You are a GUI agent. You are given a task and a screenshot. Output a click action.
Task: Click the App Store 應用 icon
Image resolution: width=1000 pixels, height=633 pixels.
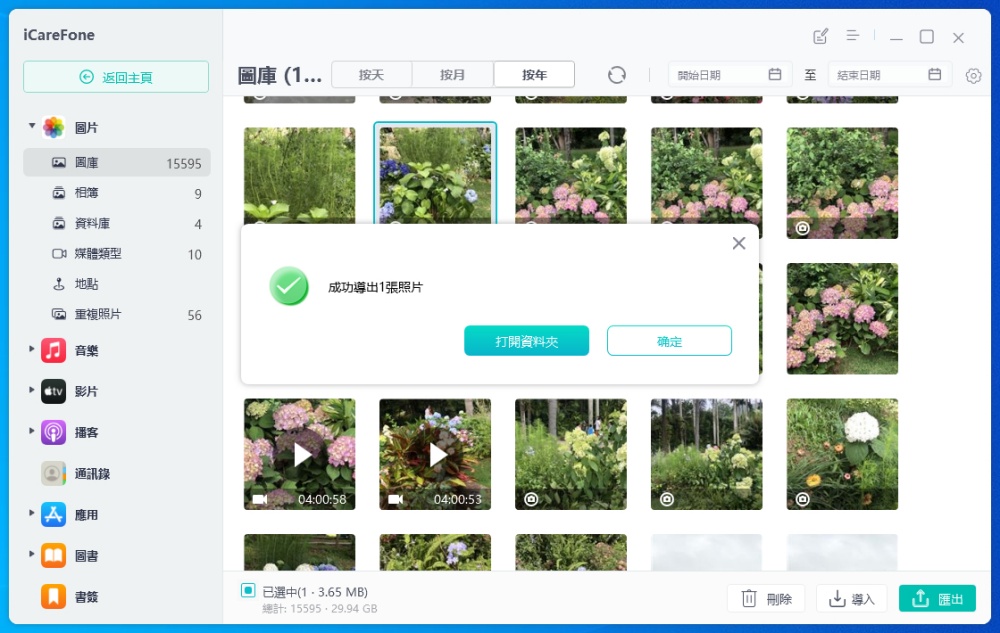54,514
